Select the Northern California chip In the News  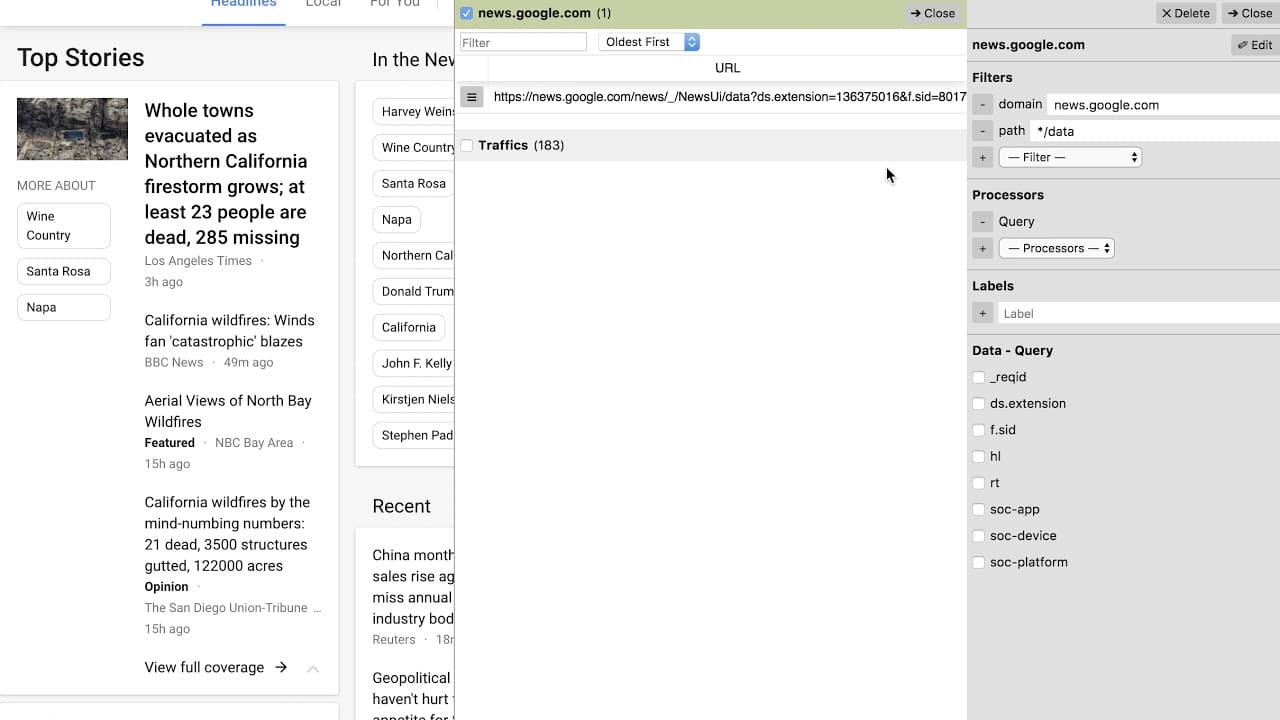tap(414, 255)
